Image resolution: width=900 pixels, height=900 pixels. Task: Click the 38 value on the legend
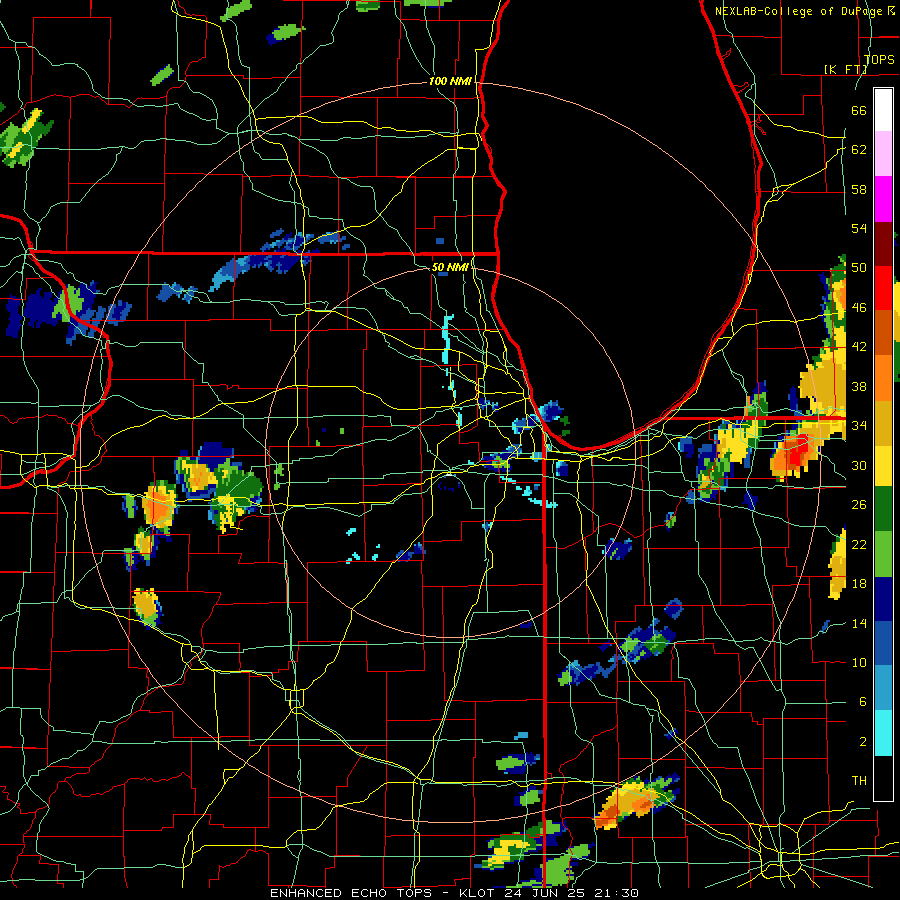pos(859,386)
